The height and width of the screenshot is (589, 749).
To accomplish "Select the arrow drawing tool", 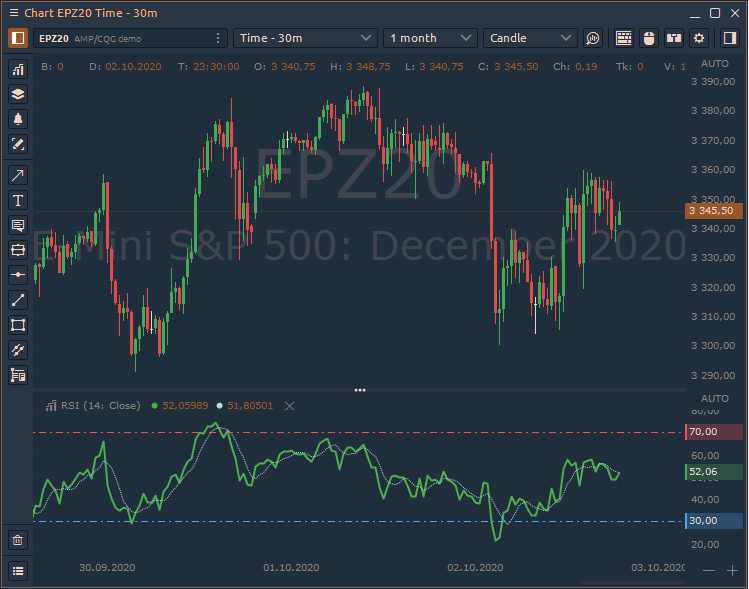I will (18, 175).
